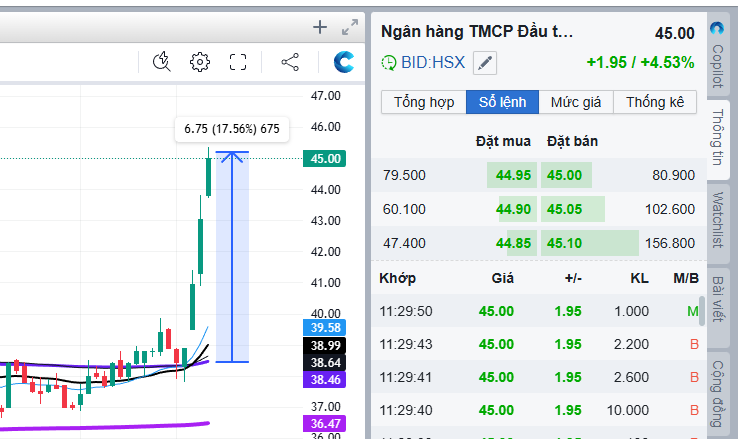The height and width of the screenshot is (439, 738).
Task: Click the trade list scrollbar thumb
Action: (702, 311)
